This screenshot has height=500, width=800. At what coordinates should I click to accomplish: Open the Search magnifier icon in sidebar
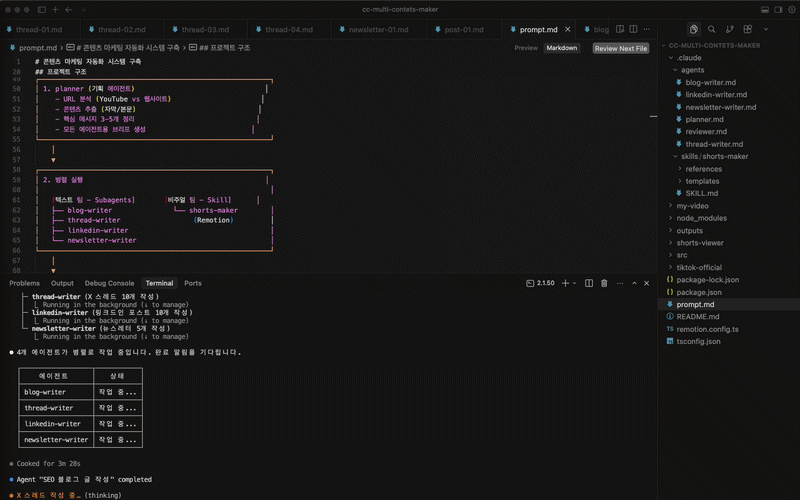(x=711, y=29)
